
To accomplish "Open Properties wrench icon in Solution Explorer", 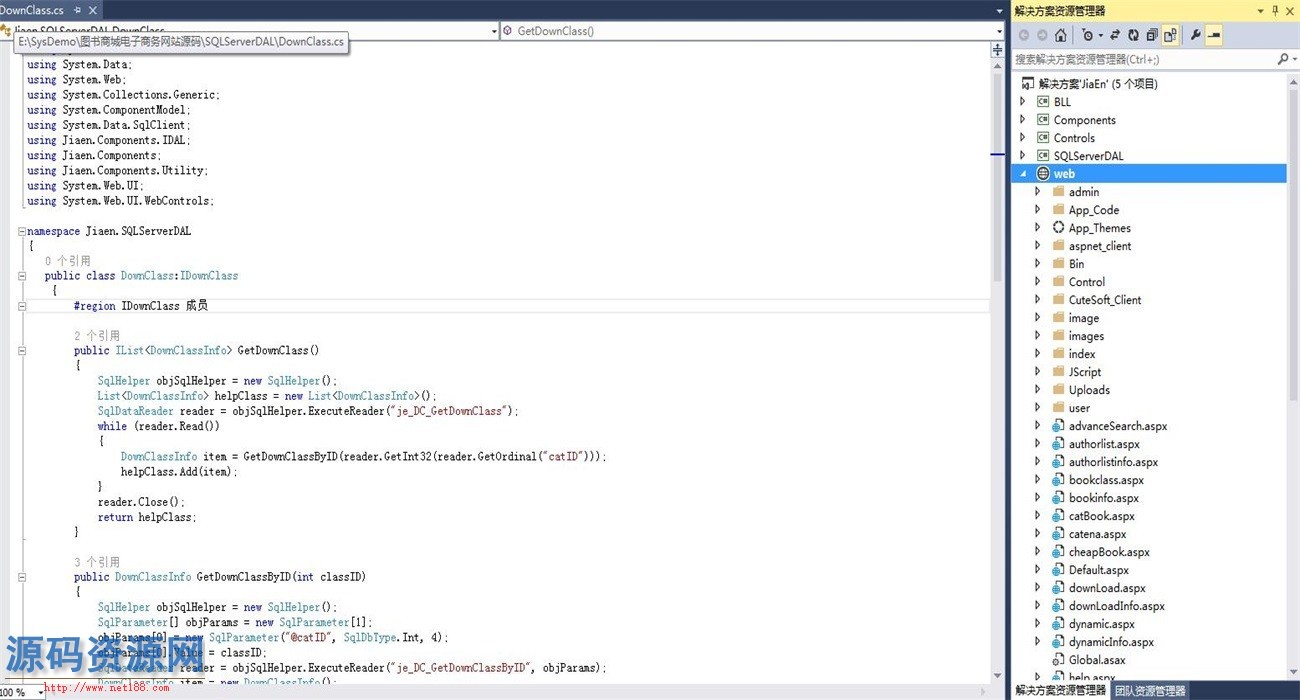I will click(x=1196, y=35).
